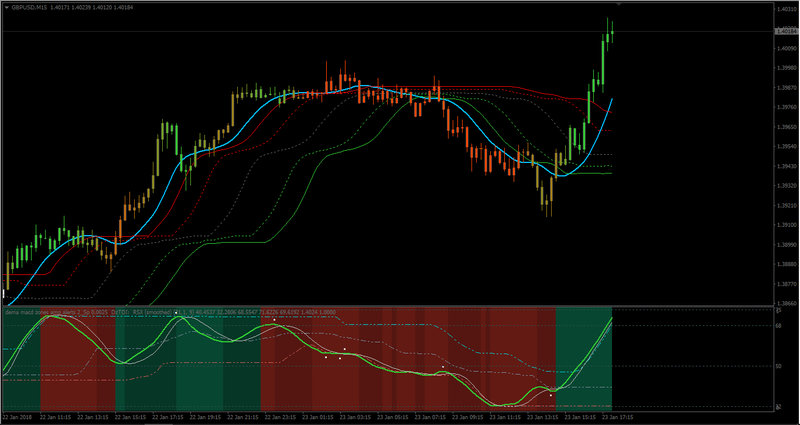Click the 1.39870 price axis label
The height and width of the screenshot is (425, 800).
click(x=786, y=88)
